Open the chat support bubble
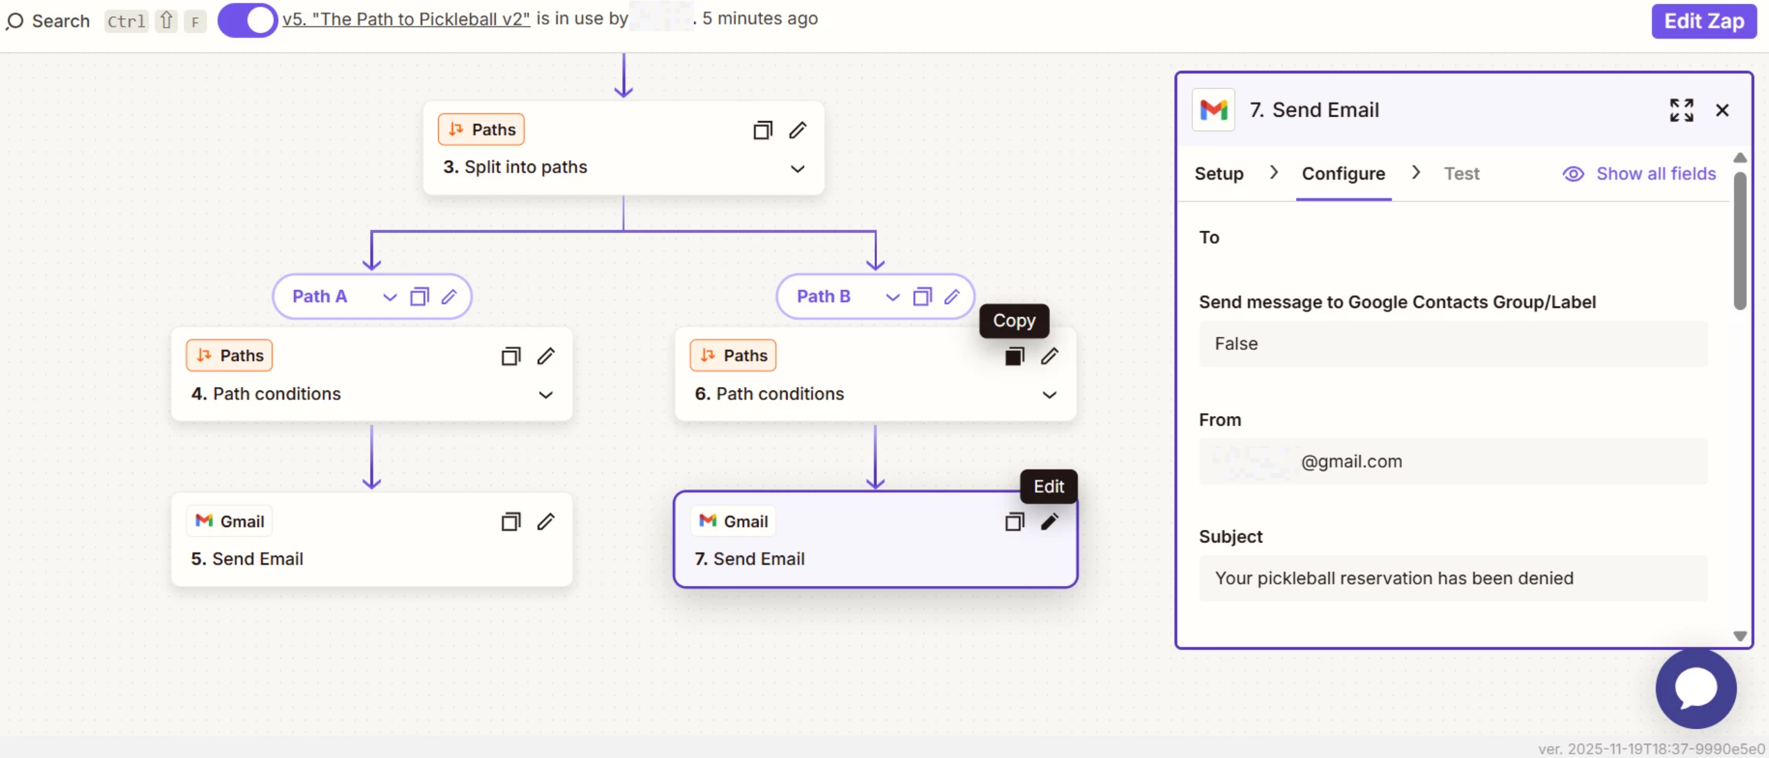This screenshot has height=758, width=1769. pyautogui.click(x=1695, y=688)
